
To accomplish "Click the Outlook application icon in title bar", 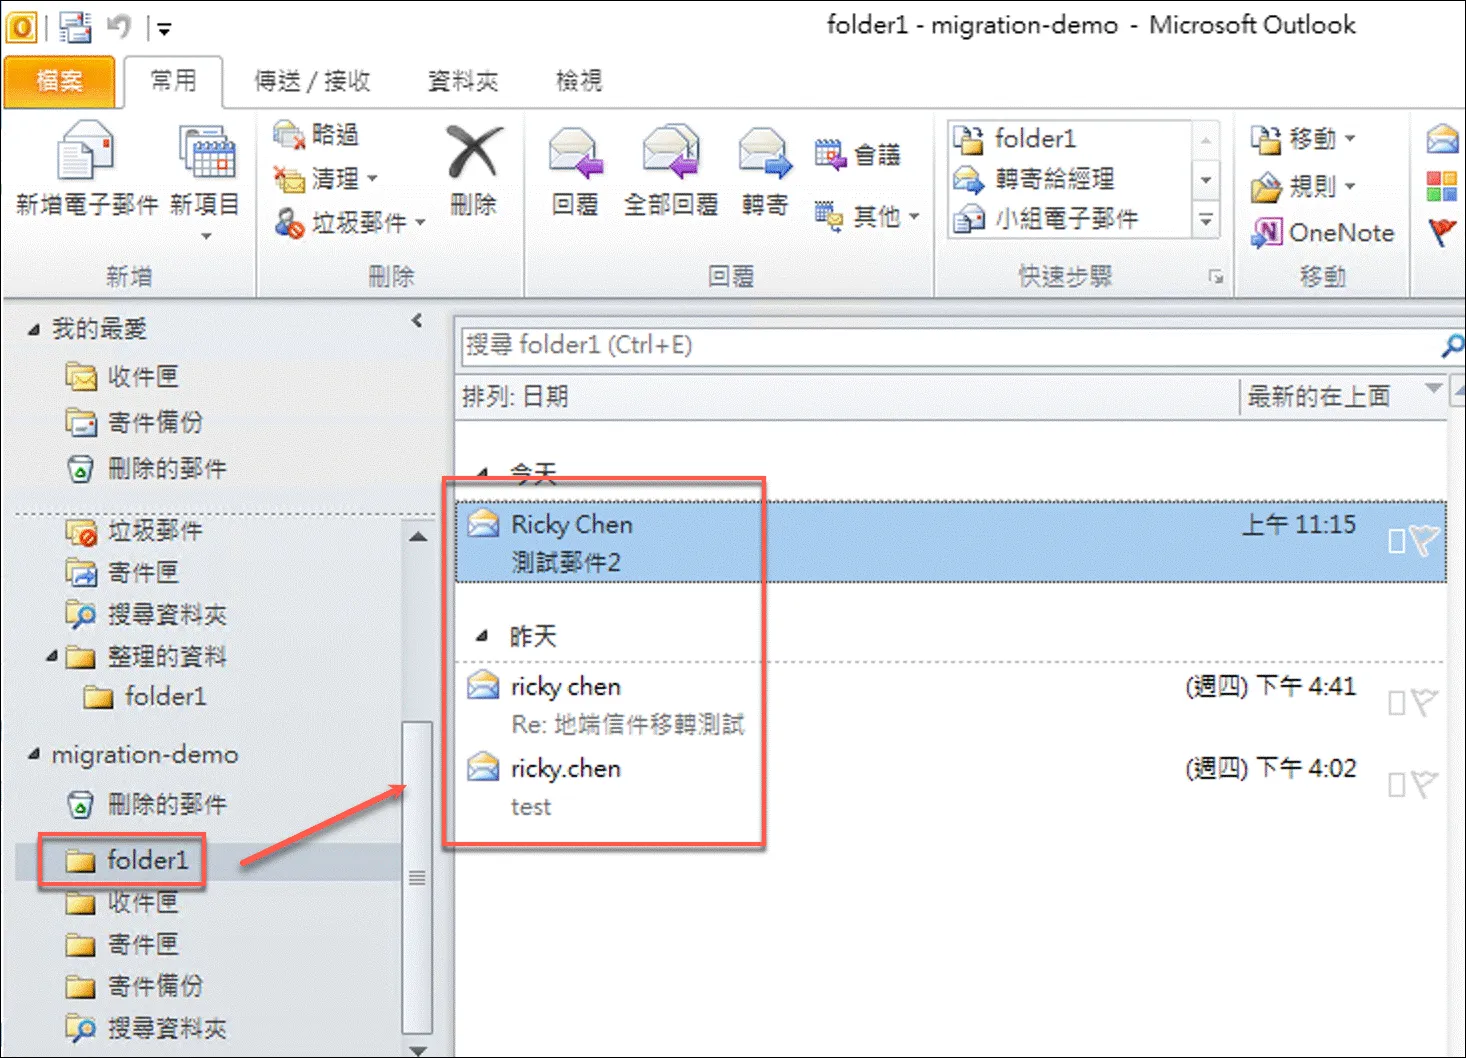I will pyautogui.click(x=21, y=27).
